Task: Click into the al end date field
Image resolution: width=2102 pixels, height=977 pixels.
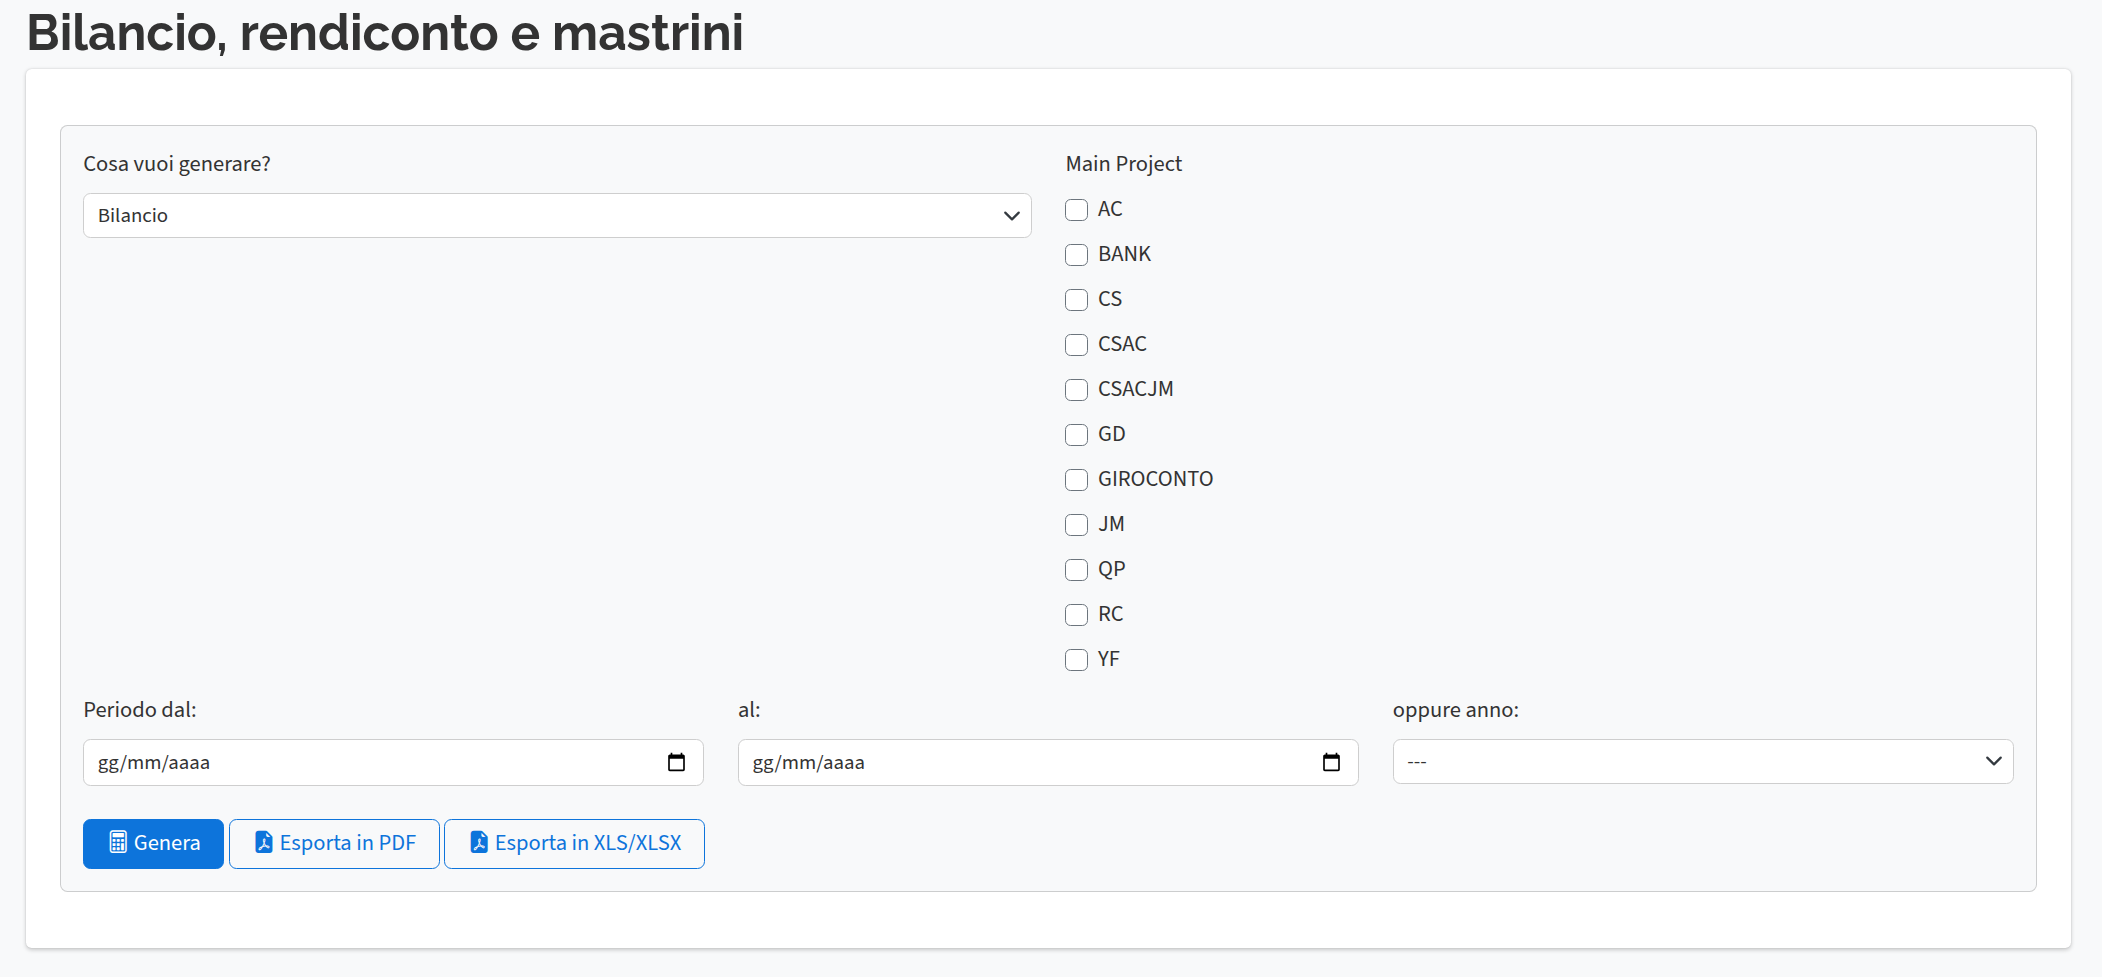Action: pyautogui.click(x=1025, y=762)
